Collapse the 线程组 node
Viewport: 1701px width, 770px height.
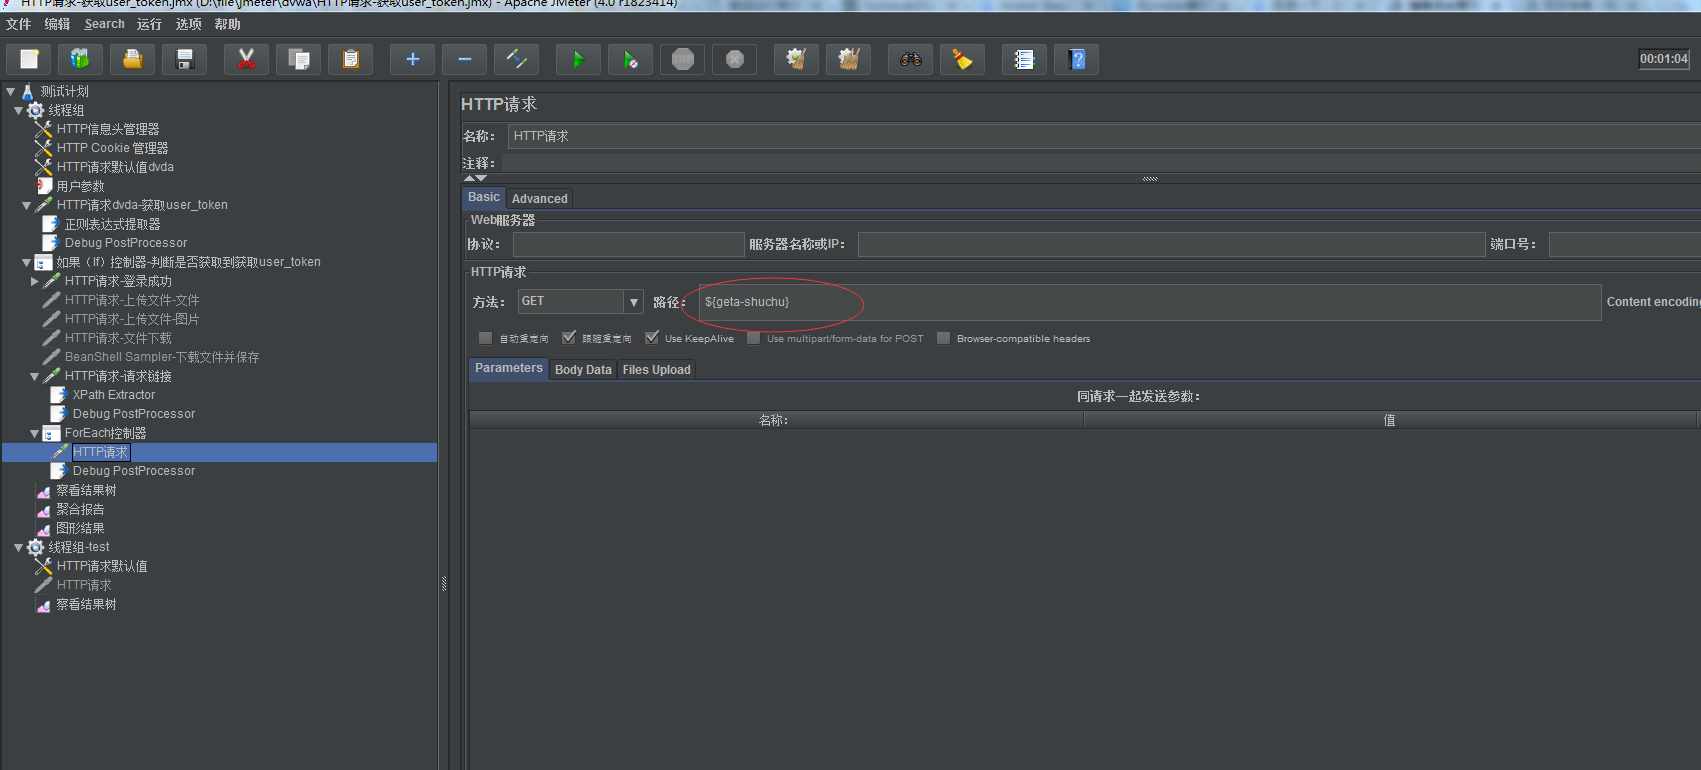tap(18, 110)
